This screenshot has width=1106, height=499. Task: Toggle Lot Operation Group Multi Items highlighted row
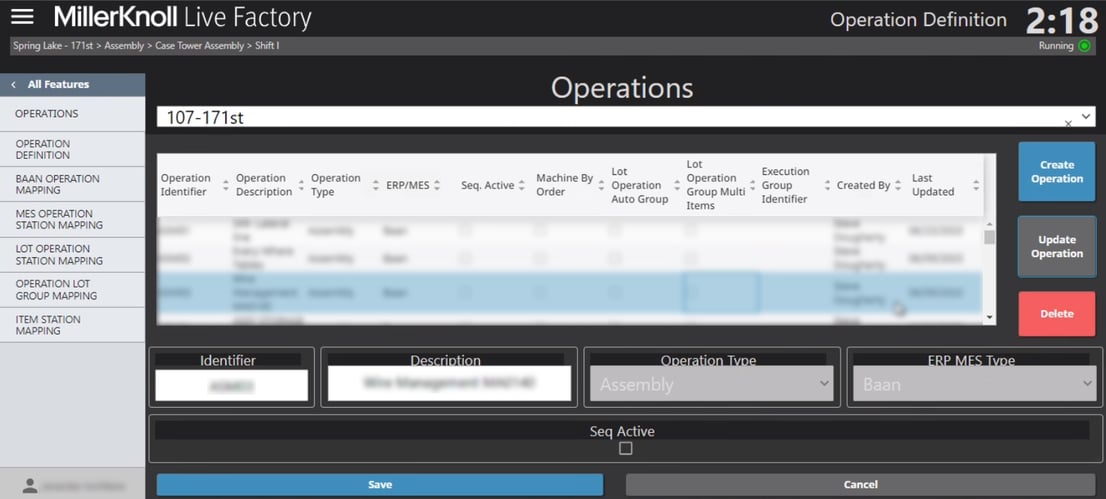coord(692,292)
